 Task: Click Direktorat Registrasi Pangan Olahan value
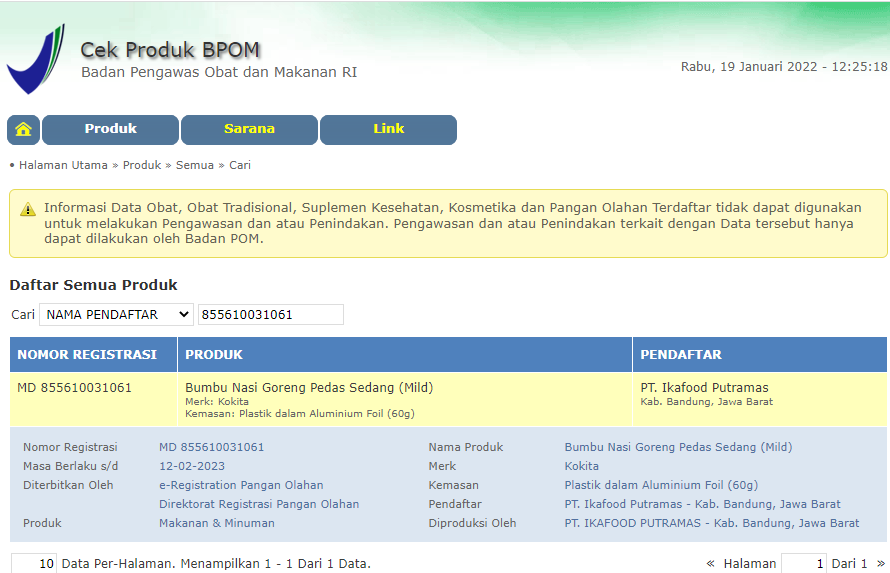259,504
